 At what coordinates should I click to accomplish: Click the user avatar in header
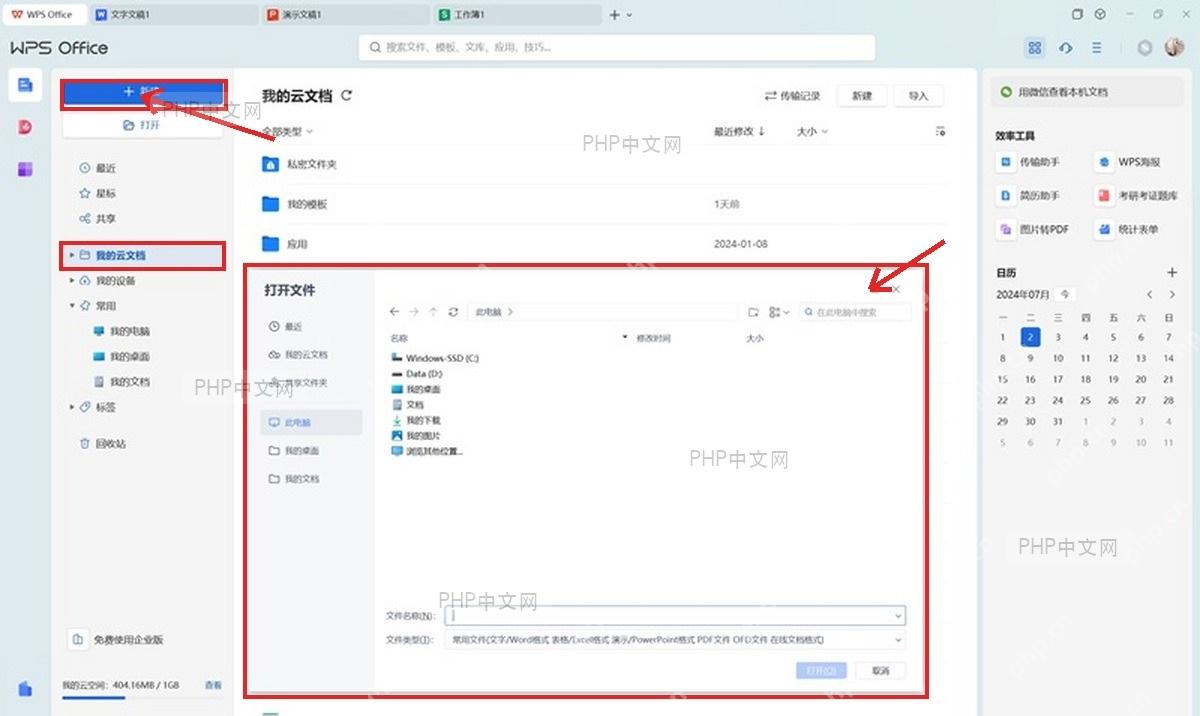1174,48
